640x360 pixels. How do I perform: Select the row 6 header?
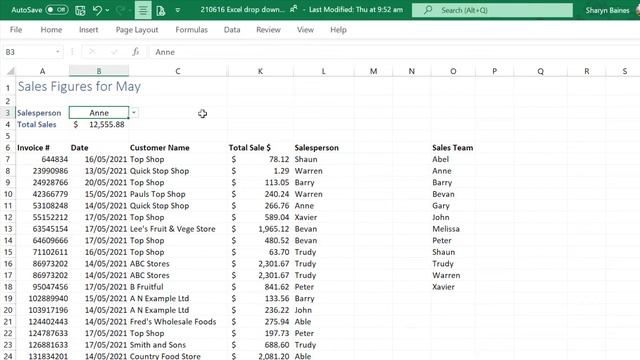tap(8, 148)
